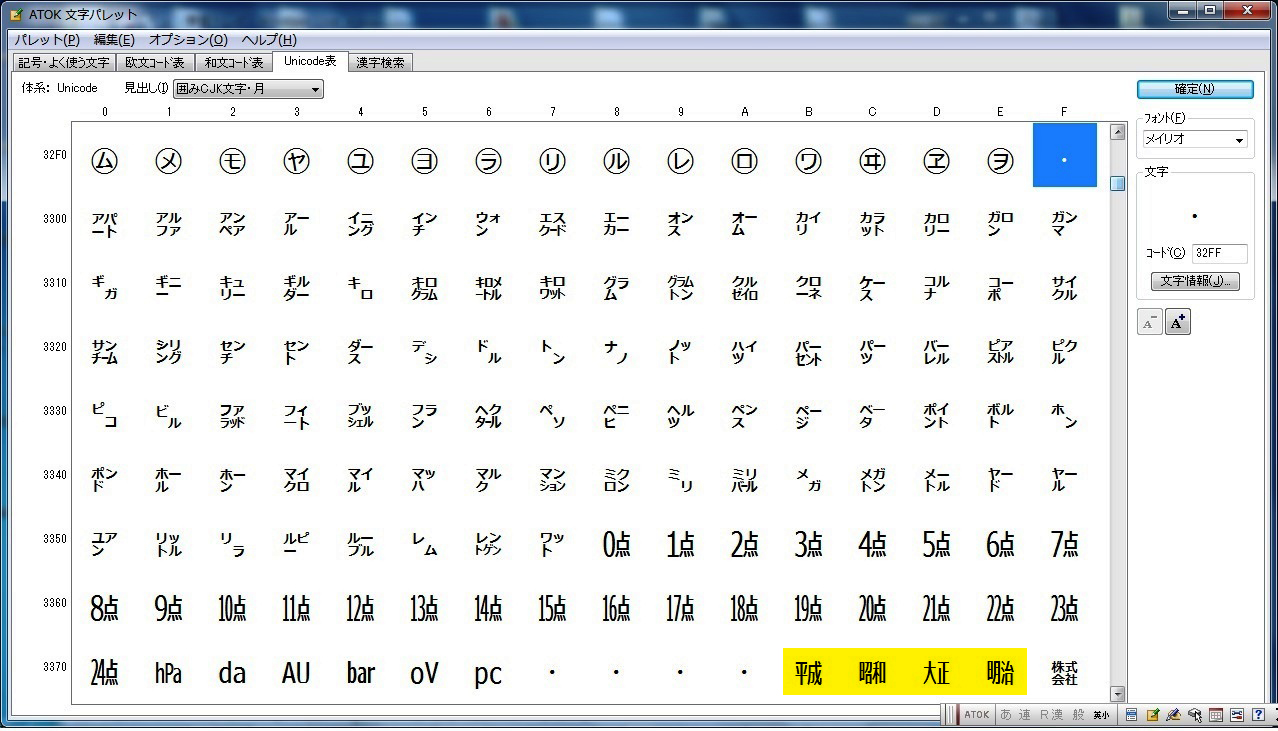The height and width of the screenshot is (731, 1278).
Task: Click the calendar-style character palette icon on language bar
Action: [x=1216, y=715]
